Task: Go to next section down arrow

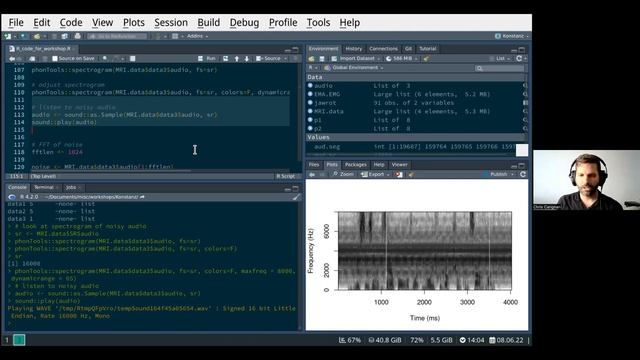Action: tap(247, 59)
